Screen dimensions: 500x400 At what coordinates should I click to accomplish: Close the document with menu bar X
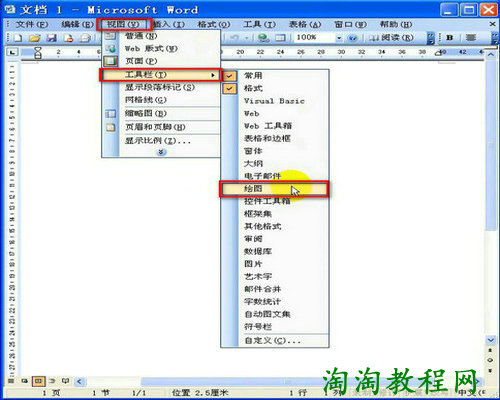pos(492,24)
